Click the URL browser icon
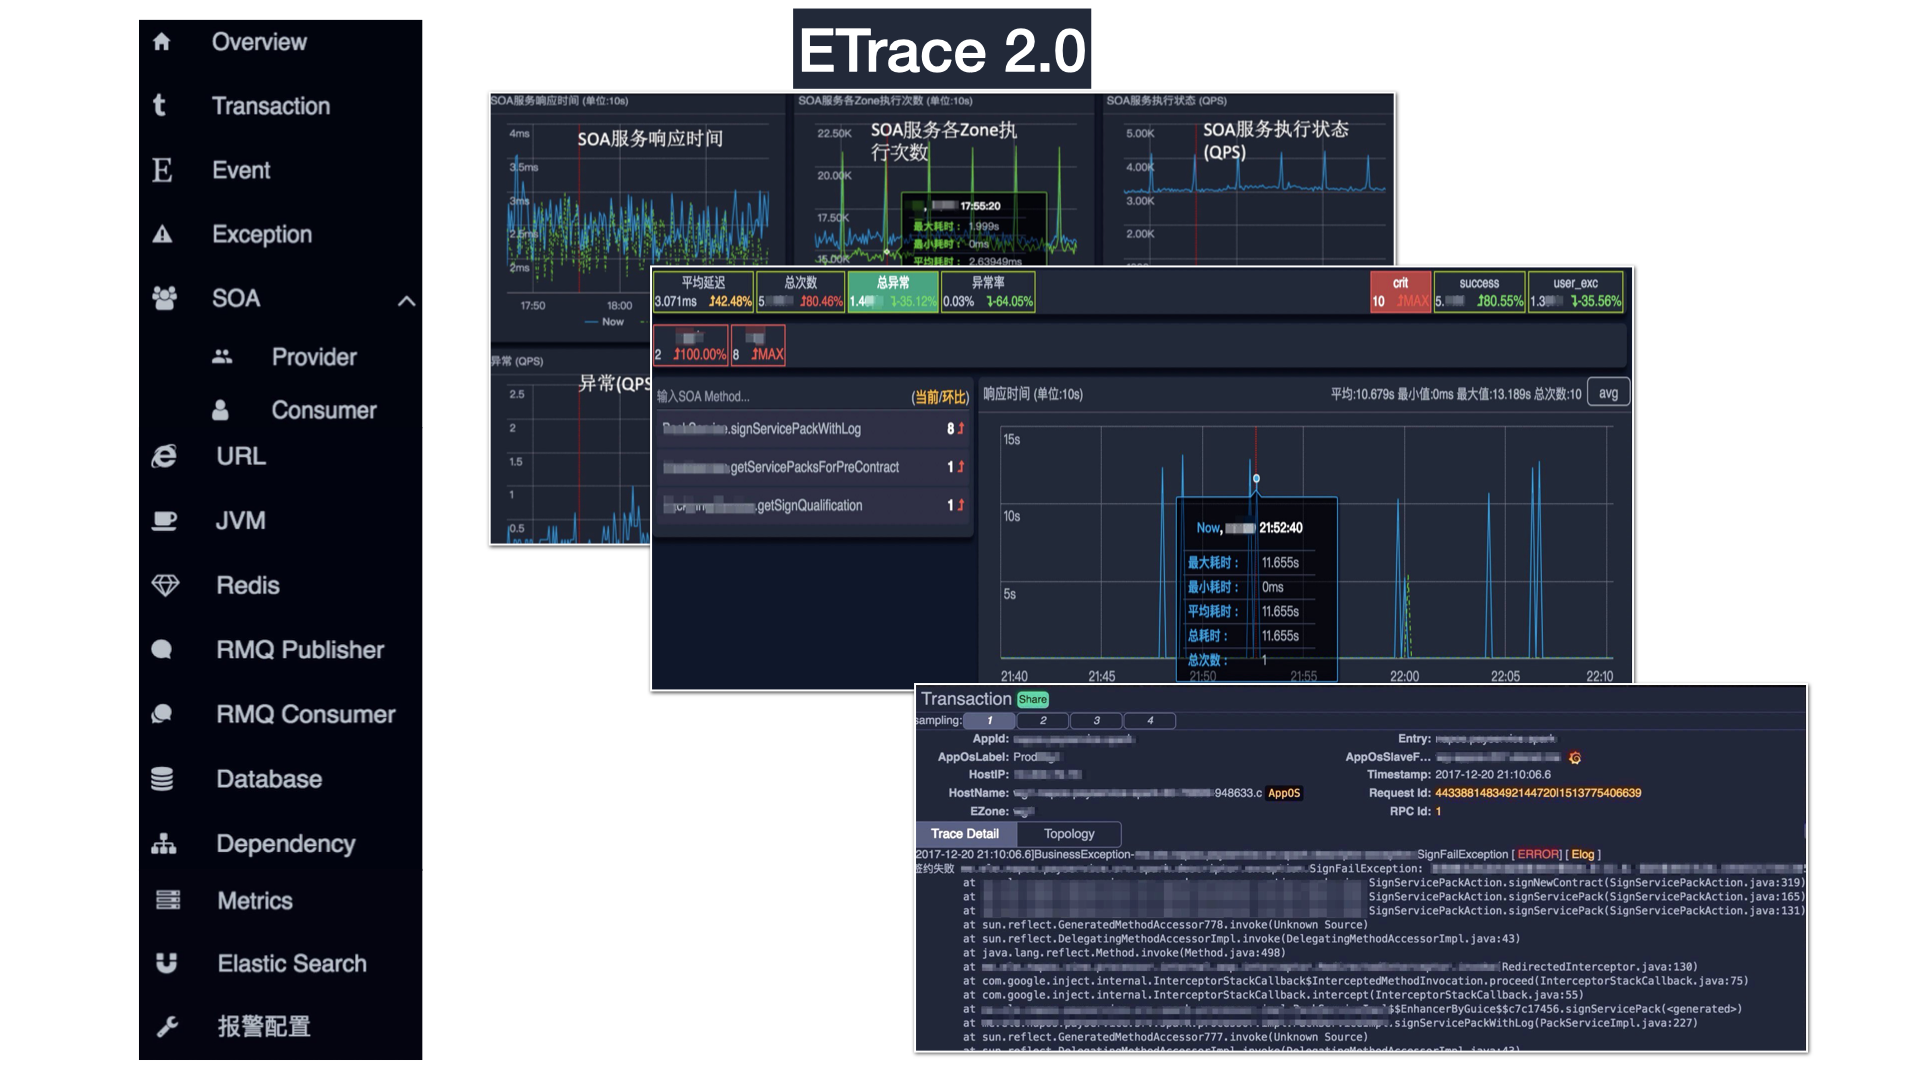Screen dimensions: 1920x1080 (x=164, y=456)
